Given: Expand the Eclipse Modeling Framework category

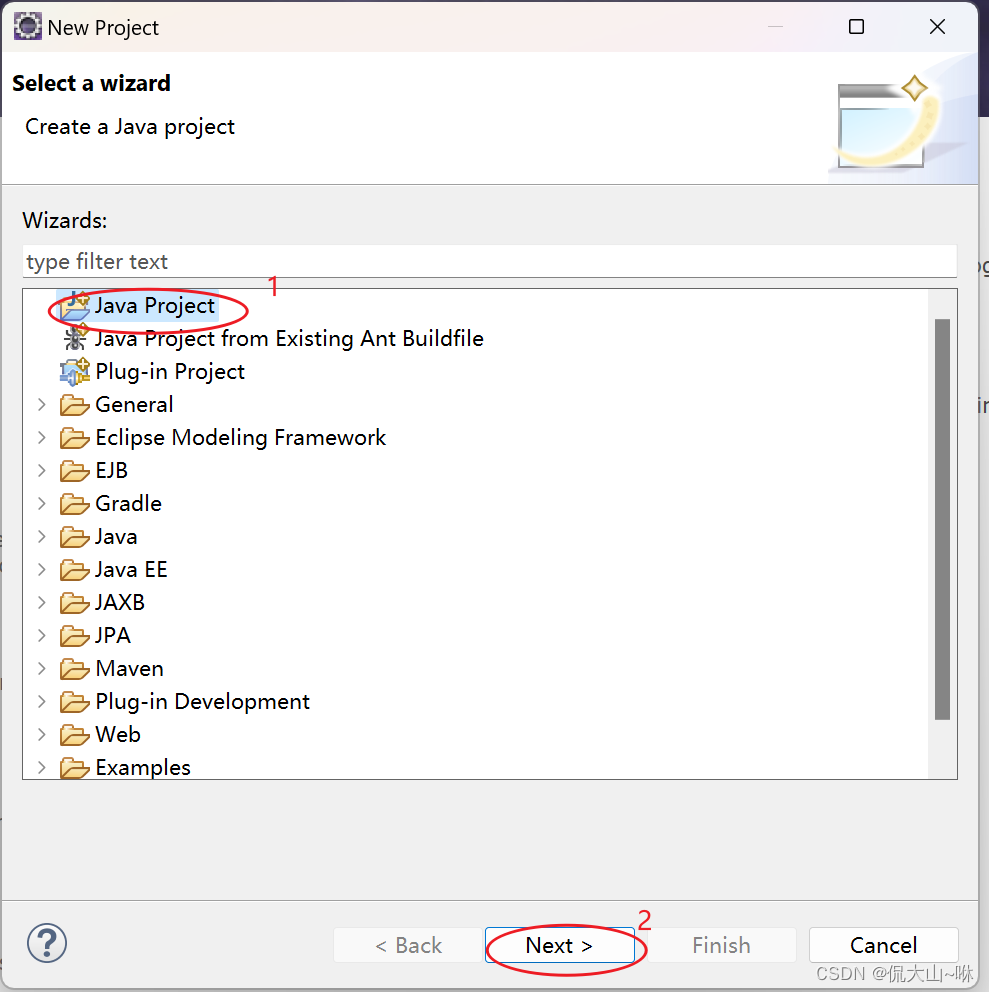Looking at the screenshot, I should point(42,437).
